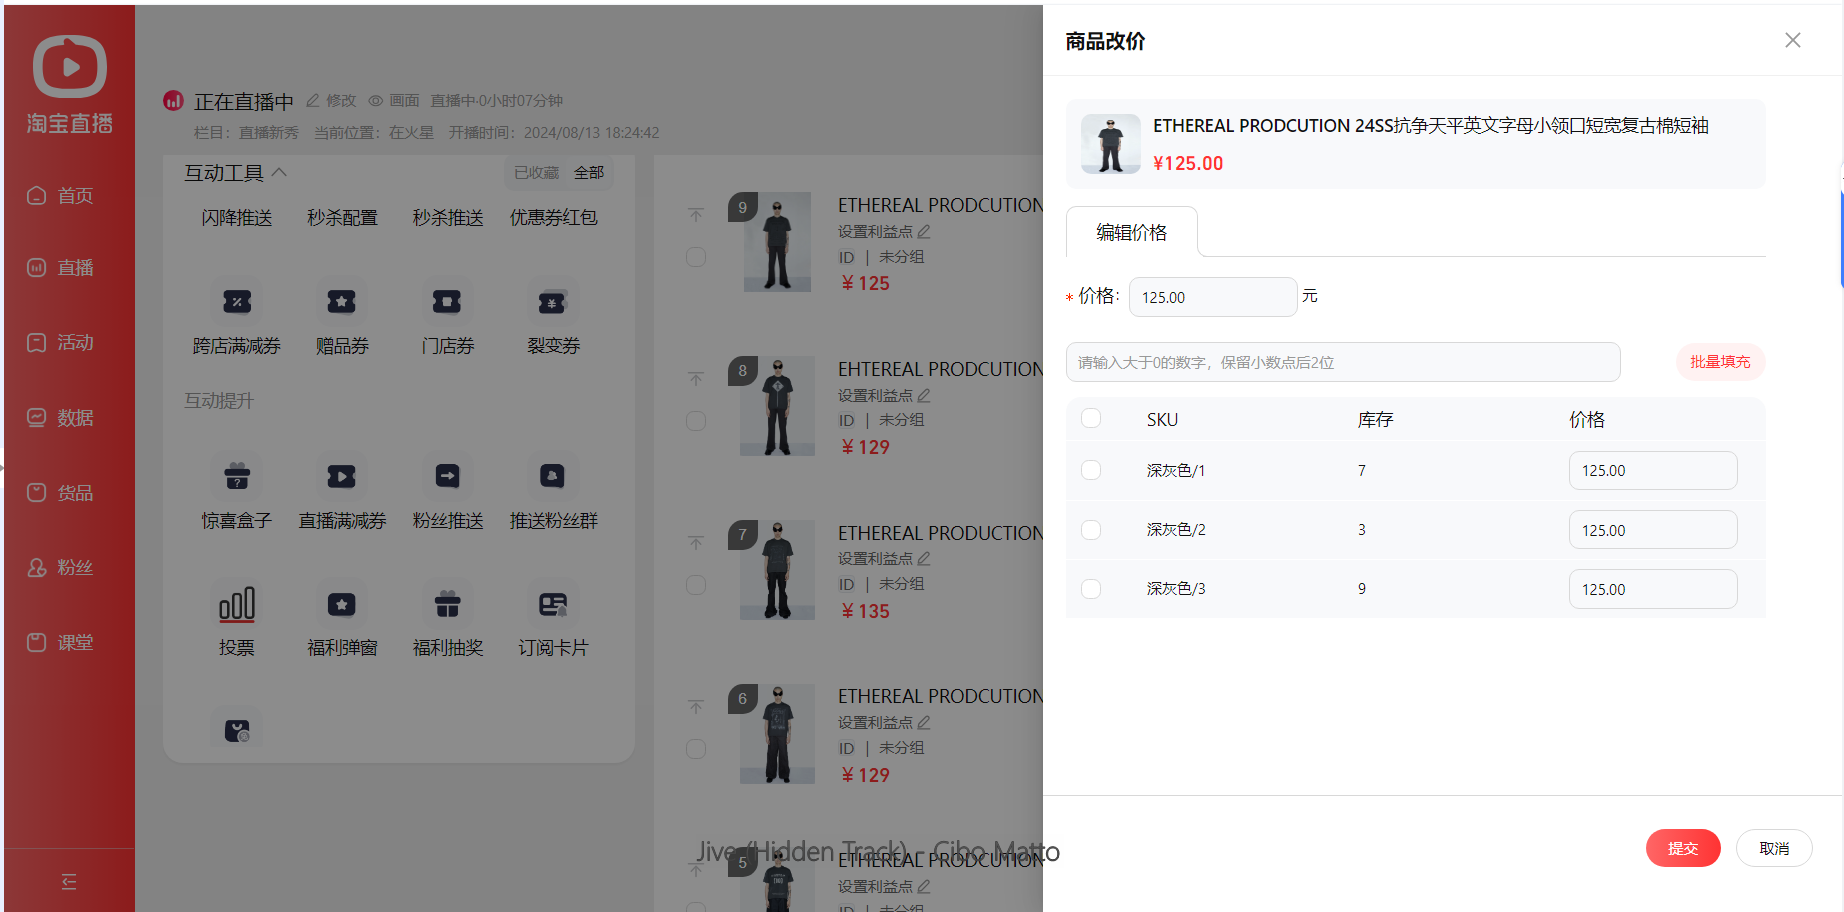
Task: Open the 订阅卡片 subscription card icon
Action: click(553, 604)
